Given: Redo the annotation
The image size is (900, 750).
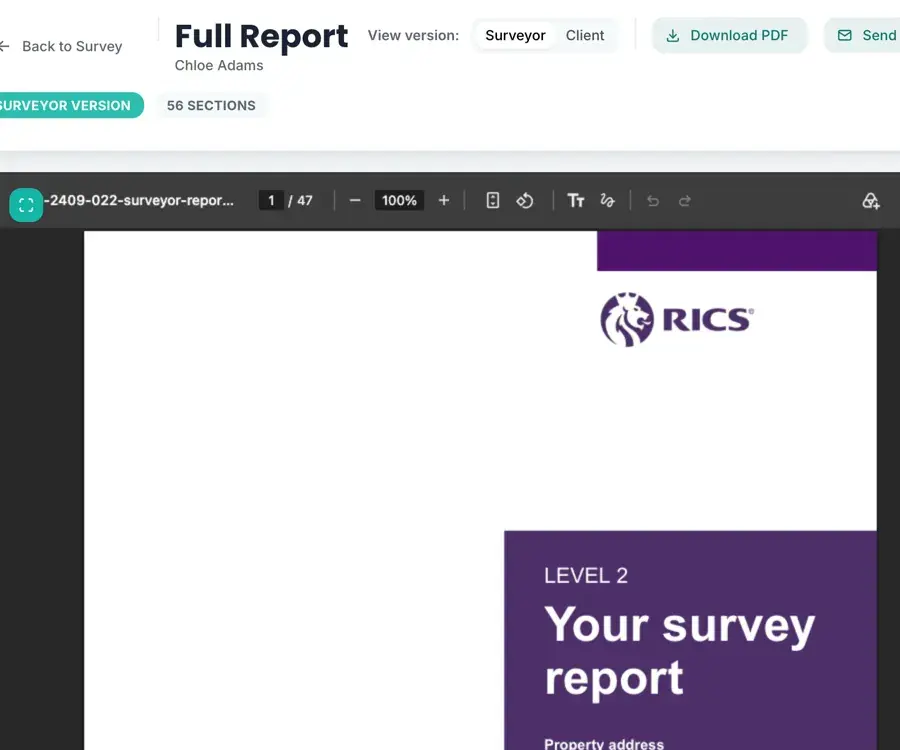Looking at the screenshot, I should tap(685, 200).
